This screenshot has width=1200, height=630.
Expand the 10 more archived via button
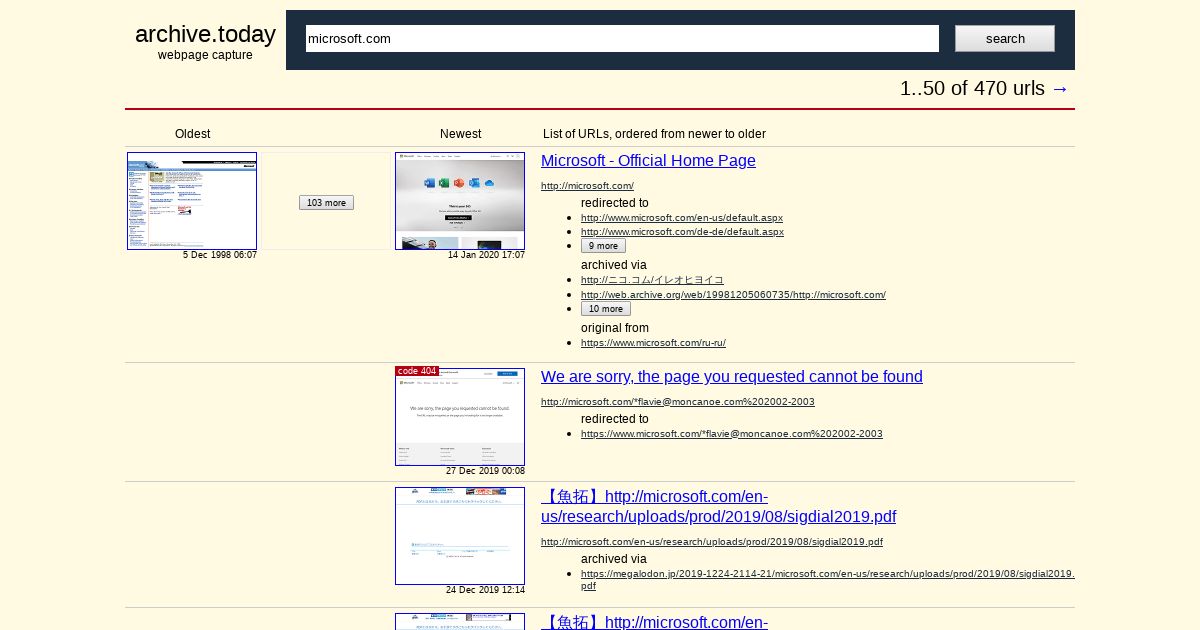coord(606,309)
